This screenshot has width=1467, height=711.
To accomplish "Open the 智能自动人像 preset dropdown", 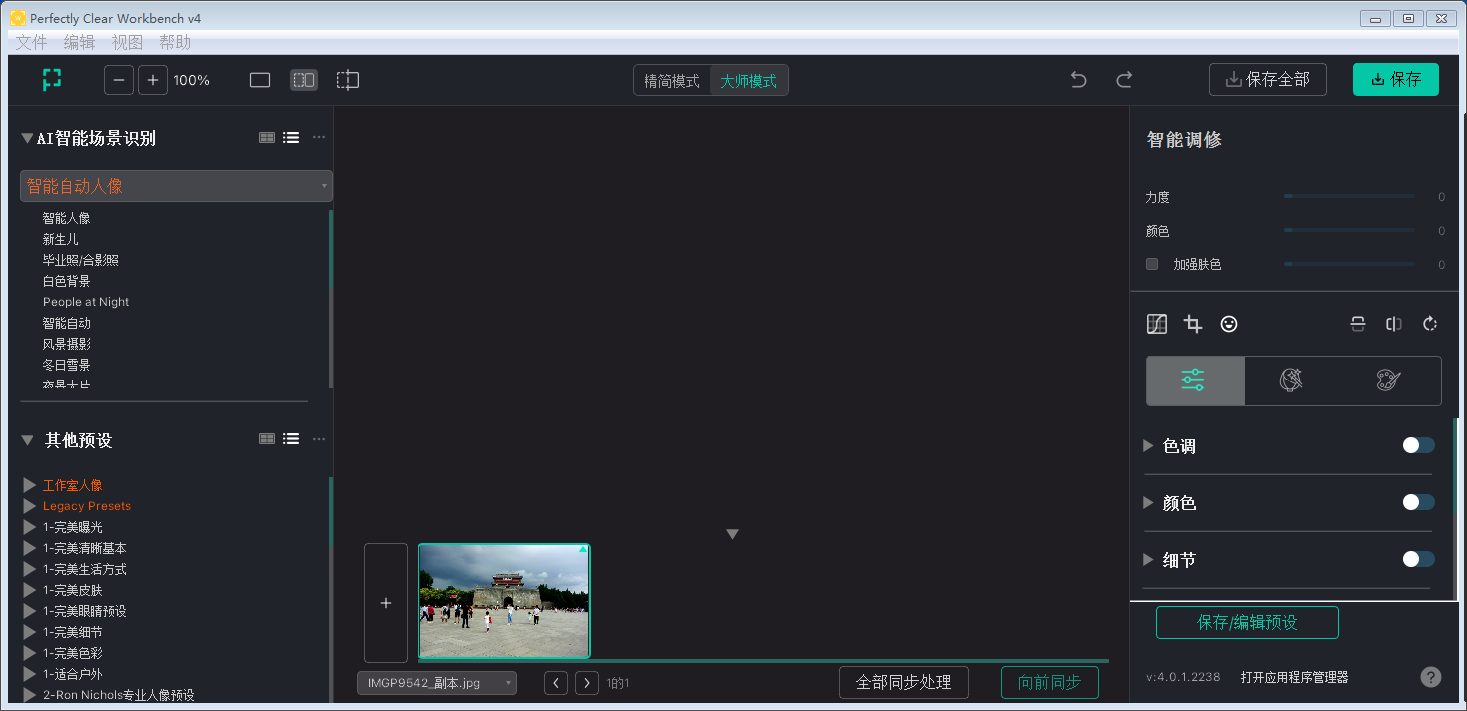I will (176, 186).
